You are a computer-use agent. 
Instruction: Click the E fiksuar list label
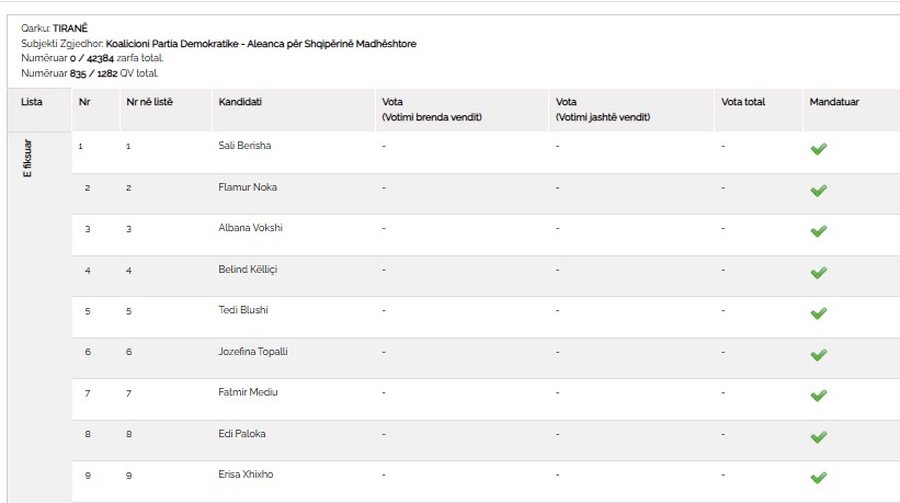pos(28,158)
